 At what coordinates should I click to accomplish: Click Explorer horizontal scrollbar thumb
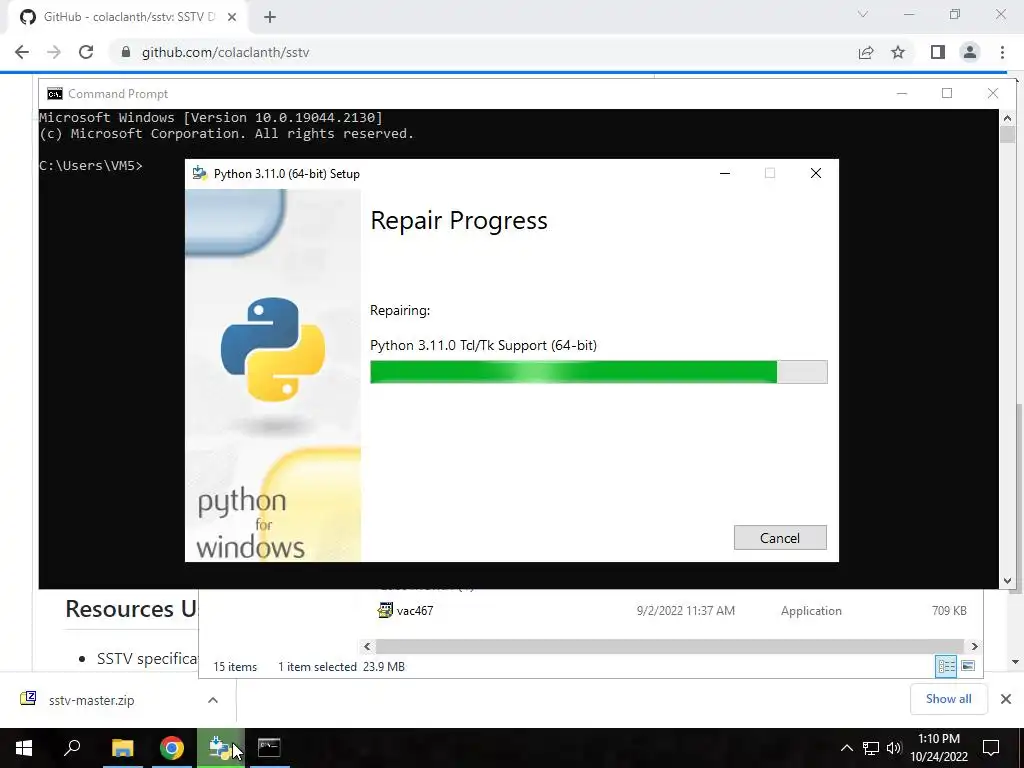(669, 646)
